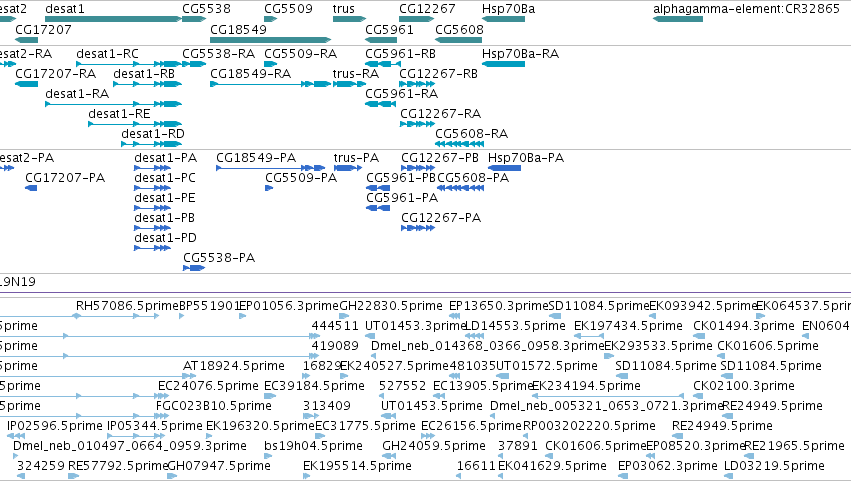Click the CG5961-RA transcript label
The image size is (851, 481).
pos(402,94)
